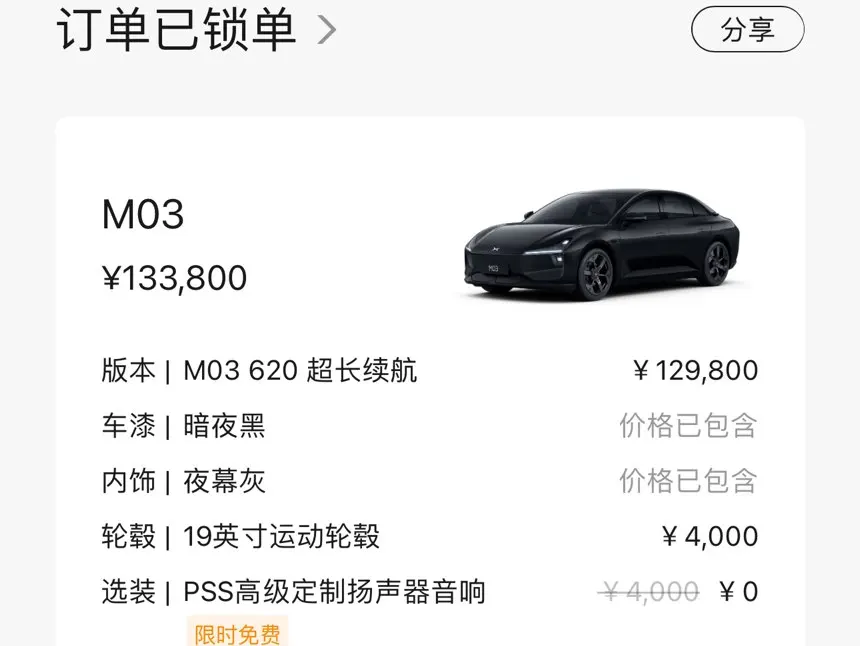Image resolution: width=860 pixels, height=646 pixels.
Task: Open the 轮毂 19英寸运动轮毂 wheel row
Action: [x=430, y=536]
